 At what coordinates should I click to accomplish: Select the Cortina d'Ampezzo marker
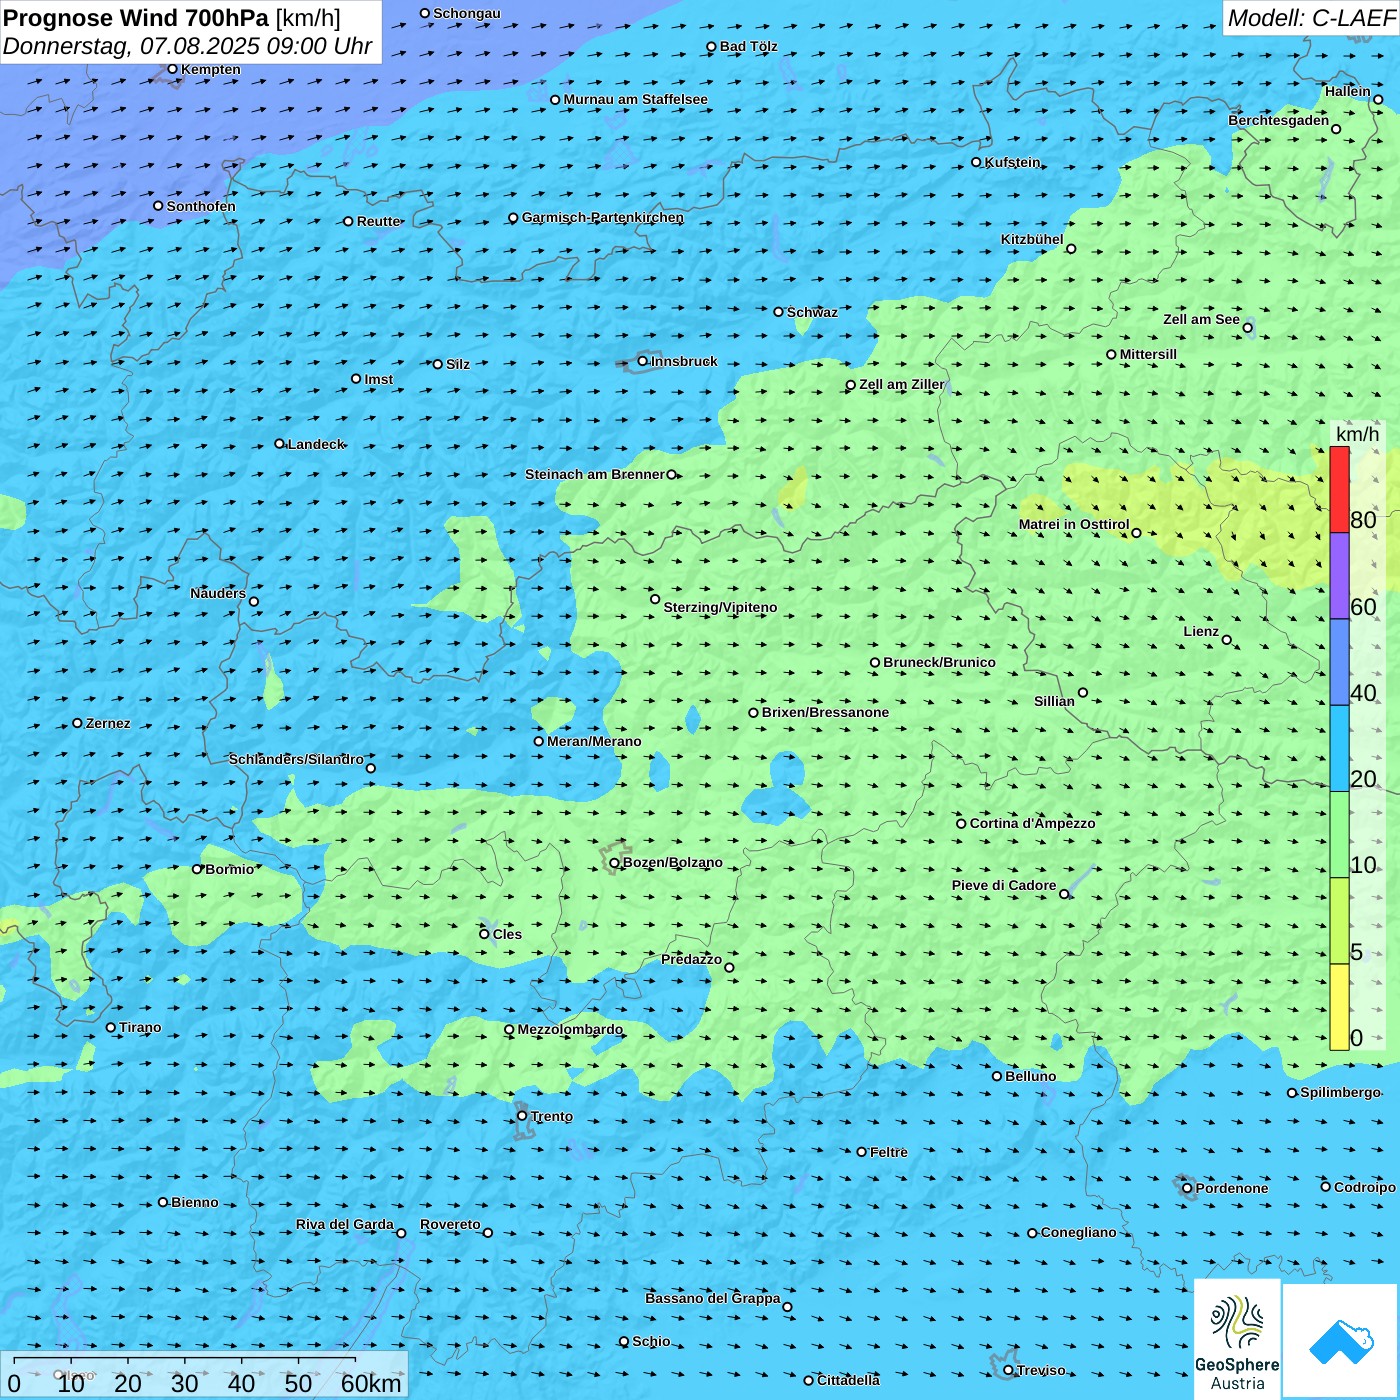pyautogui.click(x=961, y=824)
